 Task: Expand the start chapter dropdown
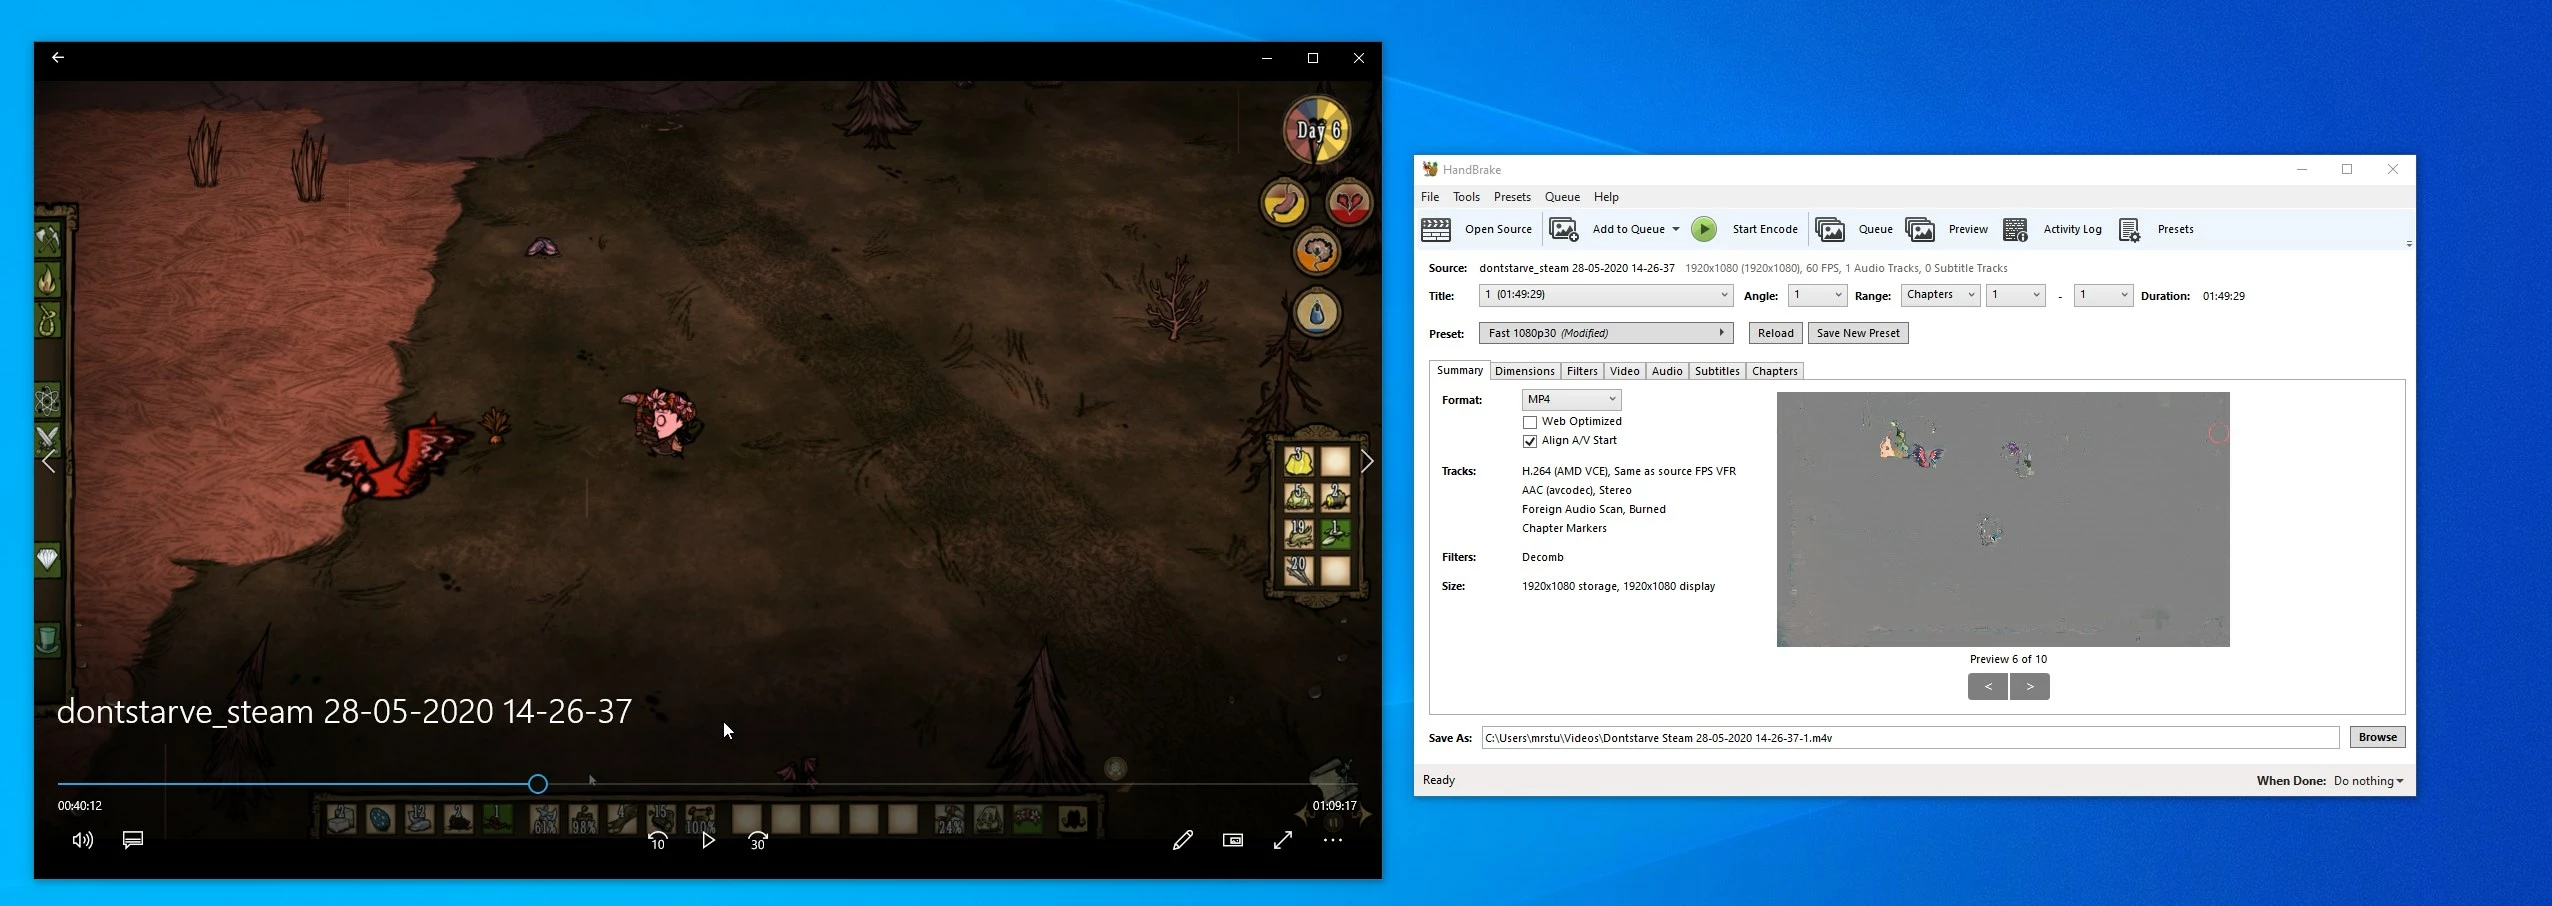[2015, 295]
